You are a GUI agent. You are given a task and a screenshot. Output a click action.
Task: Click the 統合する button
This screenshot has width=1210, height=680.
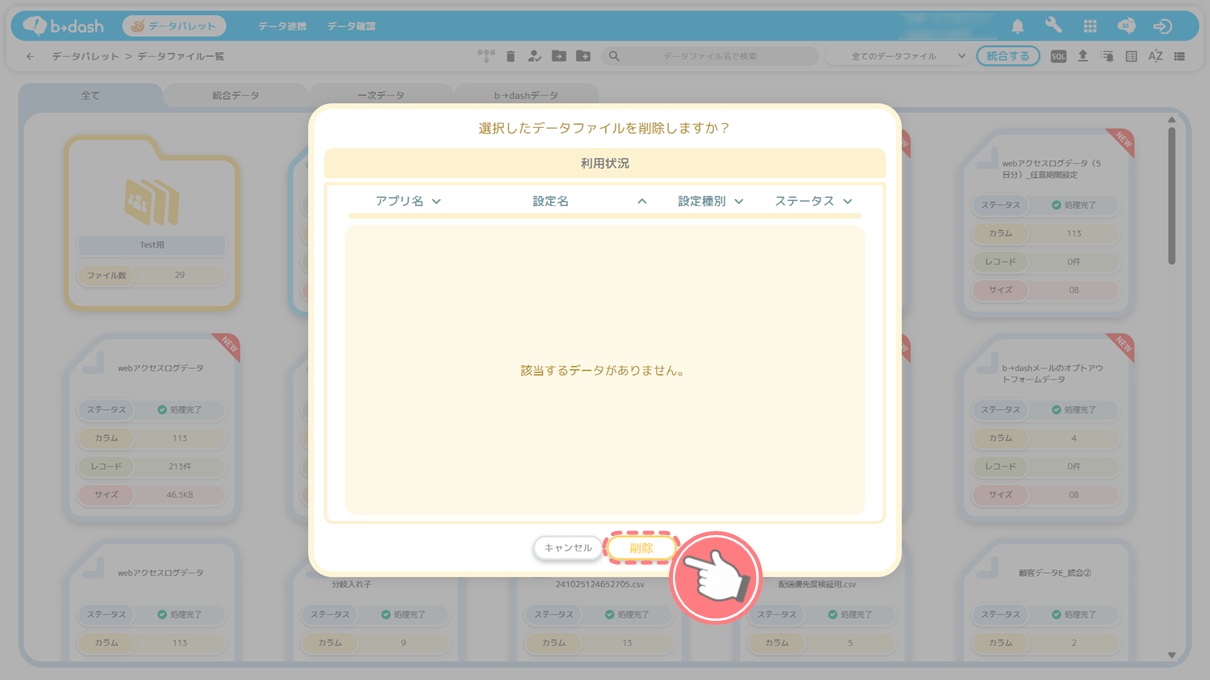[1007, 57]
